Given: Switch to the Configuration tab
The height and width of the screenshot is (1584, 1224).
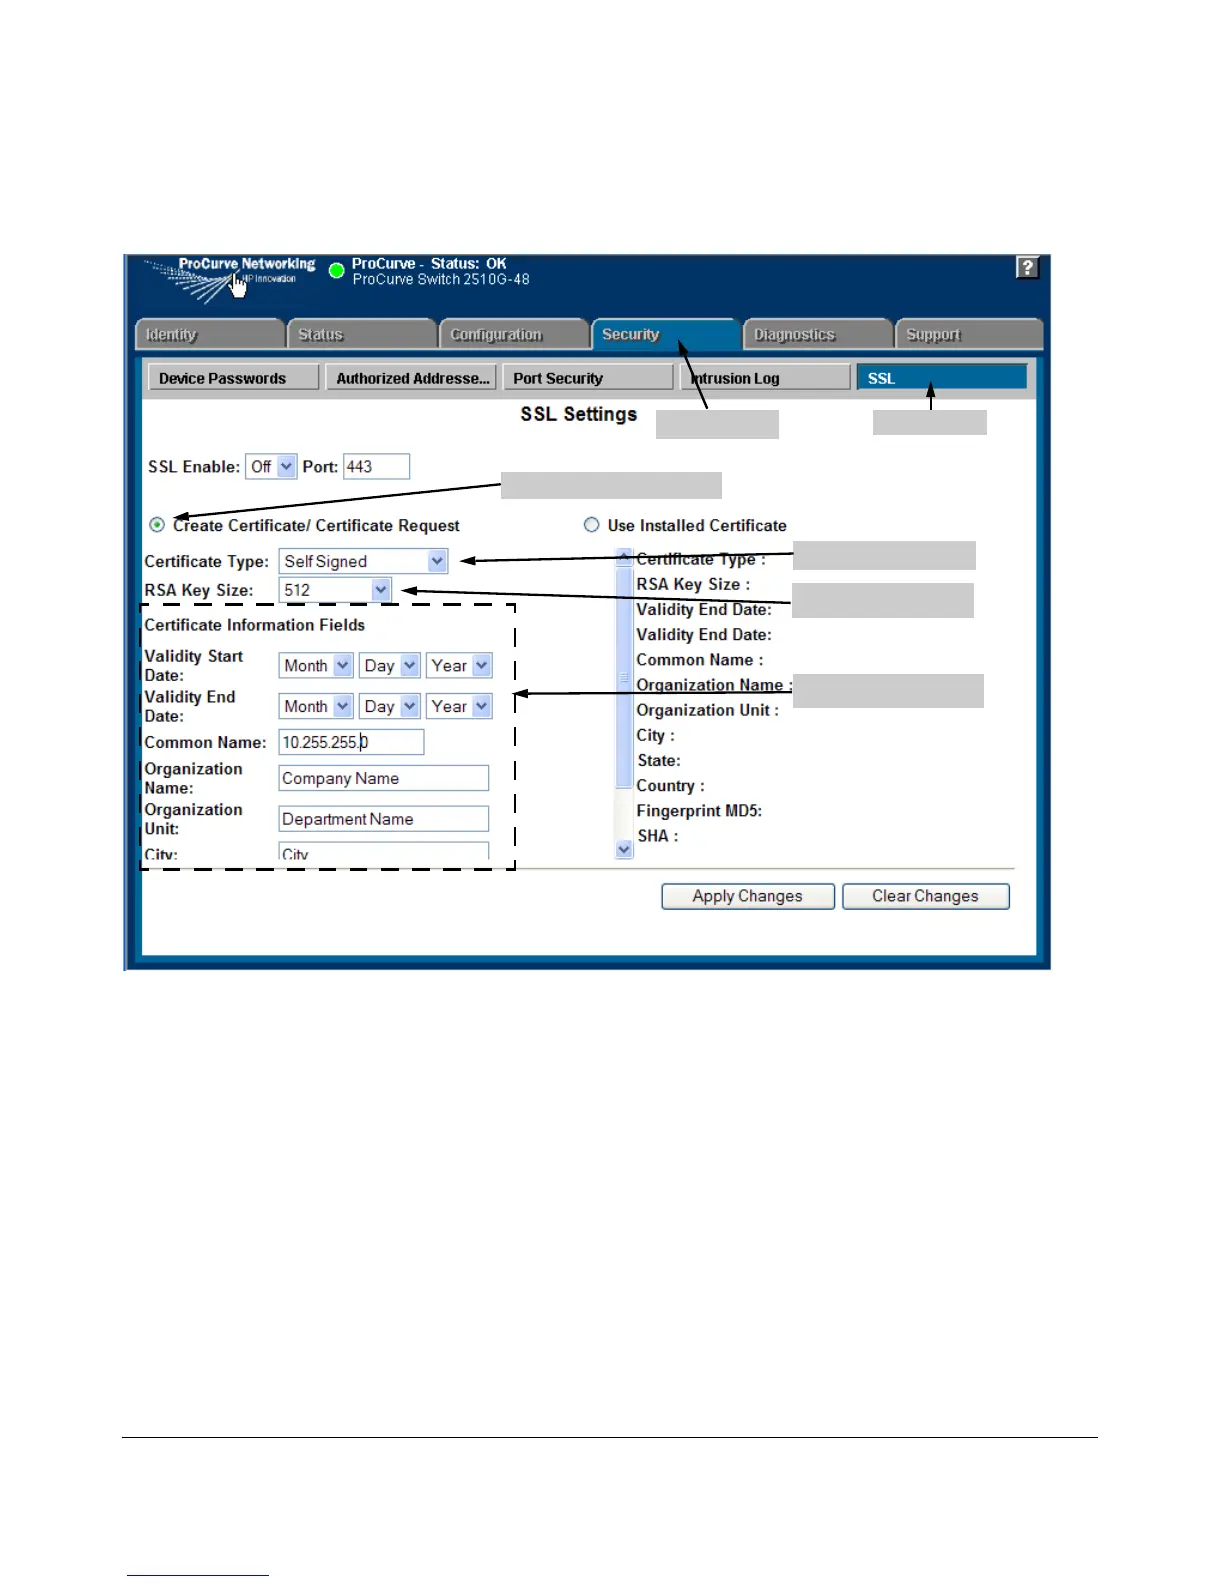Looking at the screenshot, I should [x=514, y=334].
